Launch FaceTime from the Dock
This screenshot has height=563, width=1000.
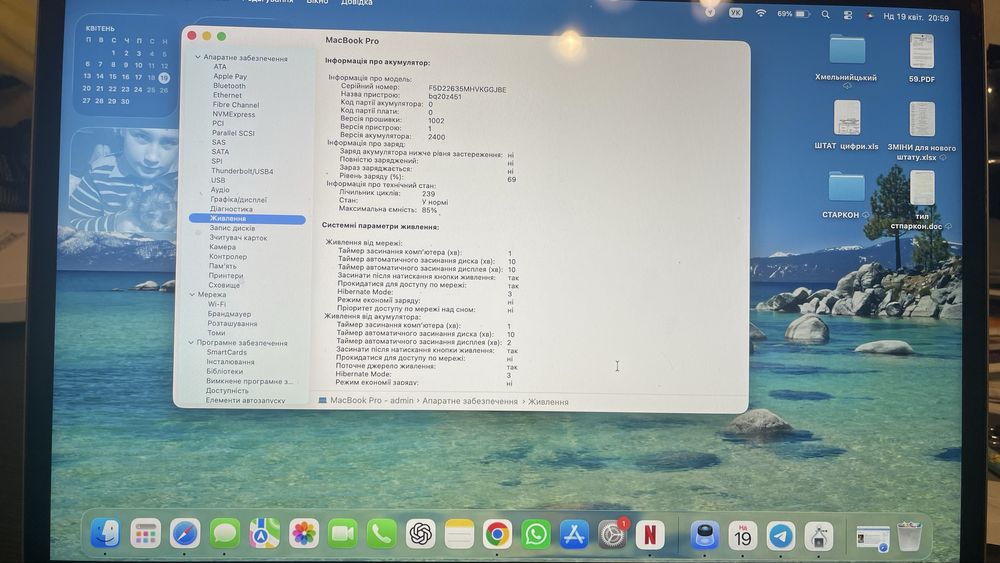(x=342, y=534)
